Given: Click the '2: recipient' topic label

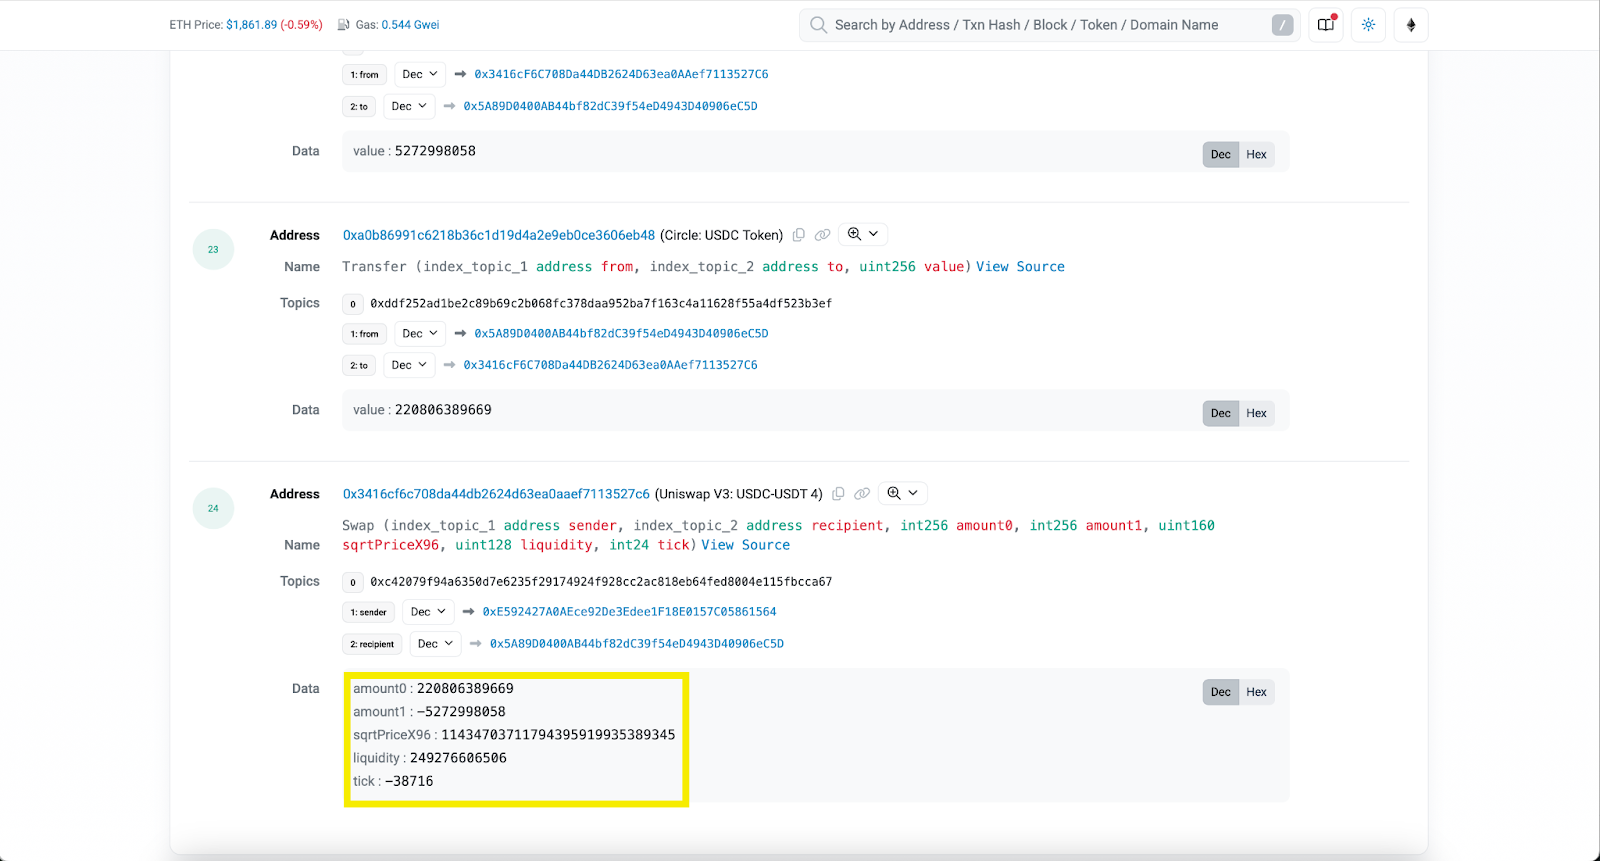Looking at the screenshot, I should pyautogui.click(x=372, y=644).
